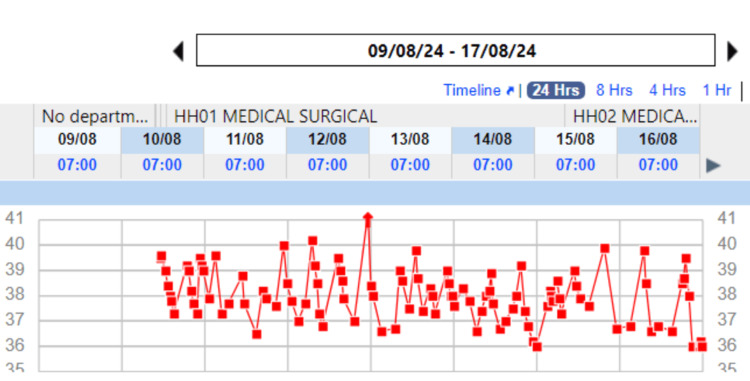This screenshot has width=750, height=381.
Task: Switch to 8 Hrs interval
Action: (614, 90)
